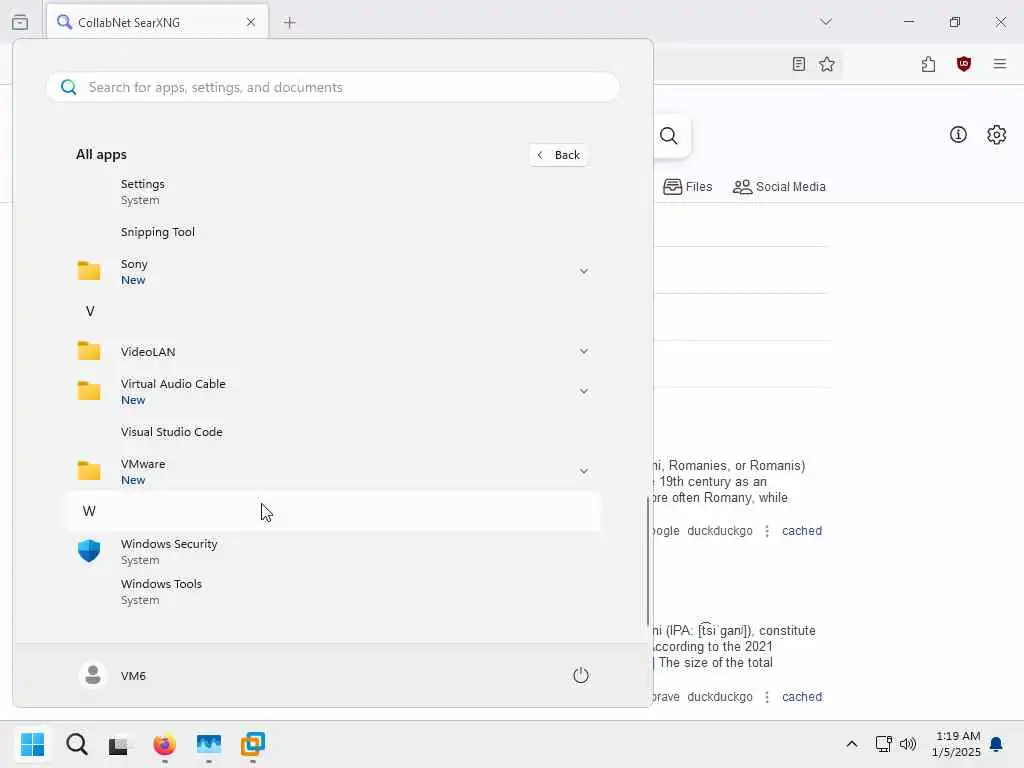The height and width of the screenshot is (768, 1024).
Task: Toggle Reader View in address bar
Action: point(799,64)
